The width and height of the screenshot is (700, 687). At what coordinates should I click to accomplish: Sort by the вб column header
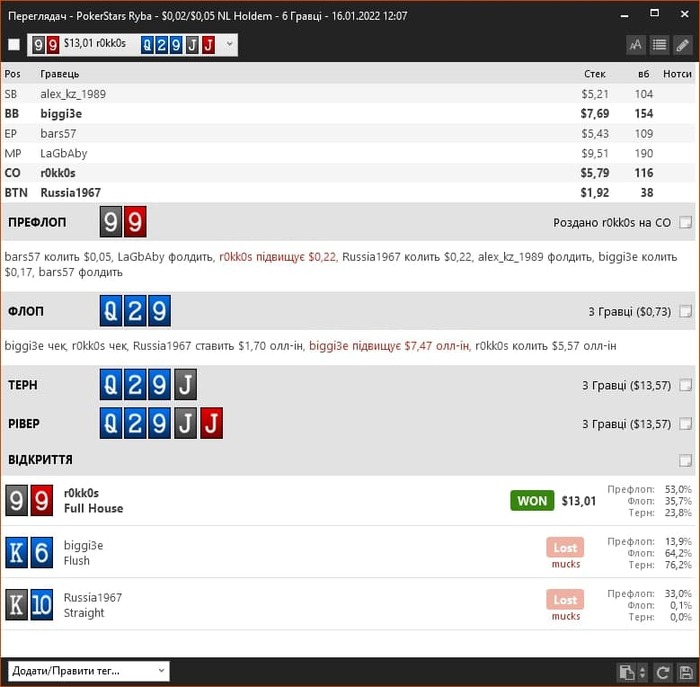click(x=643, y=74)
